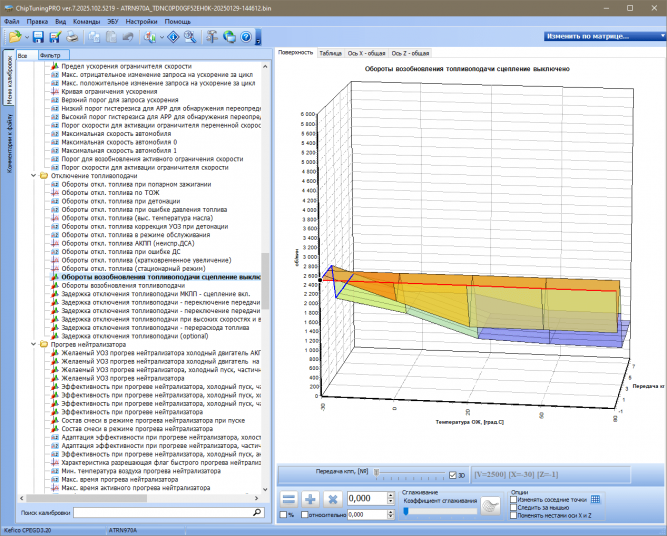Select 'Обороты откл. топлива по ТОЖ'

pyautogui.click(x=110, y=193)
